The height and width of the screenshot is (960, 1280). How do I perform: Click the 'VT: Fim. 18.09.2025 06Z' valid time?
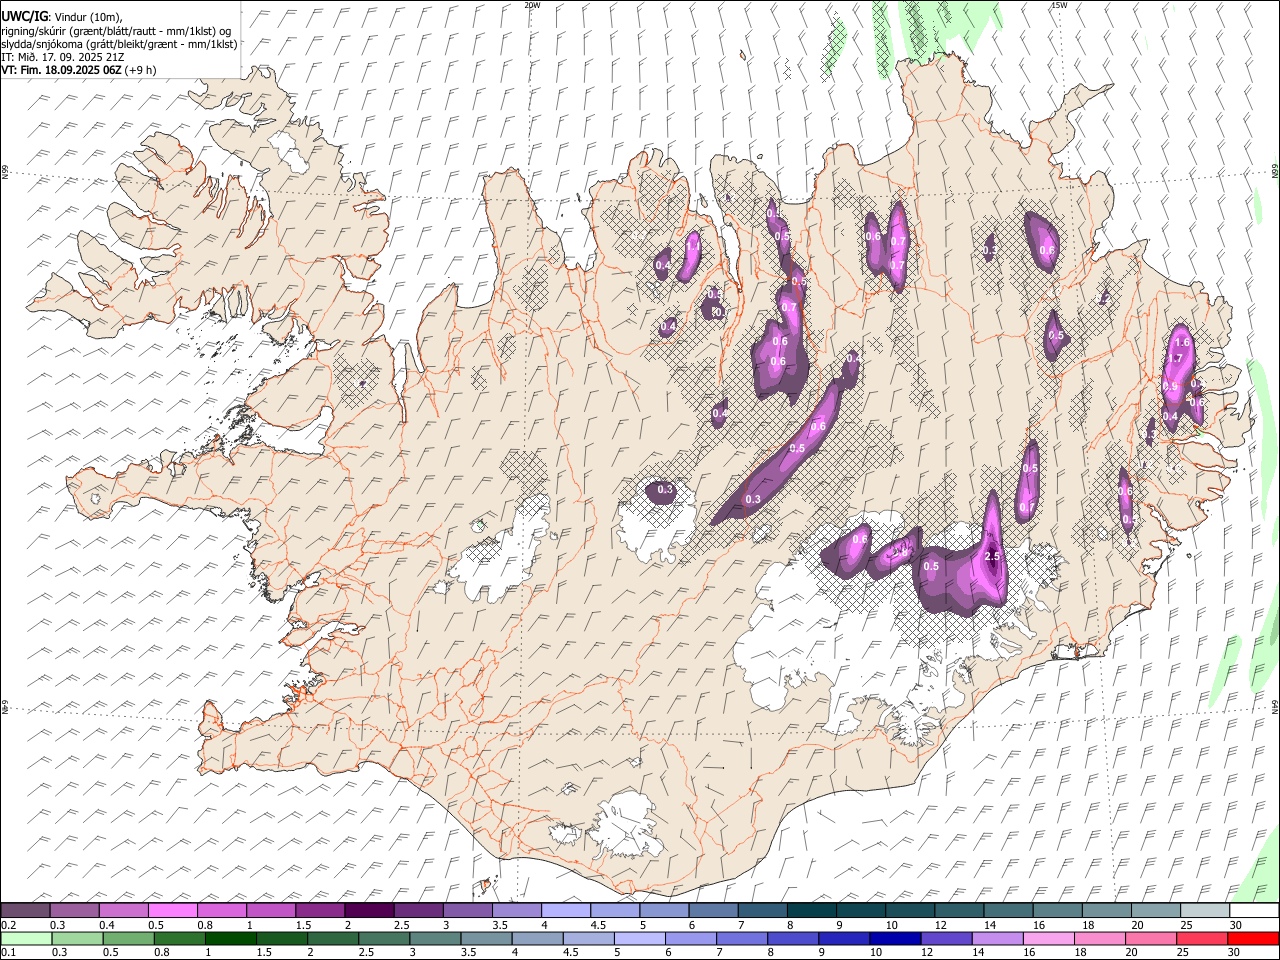[x=61, y=70]
